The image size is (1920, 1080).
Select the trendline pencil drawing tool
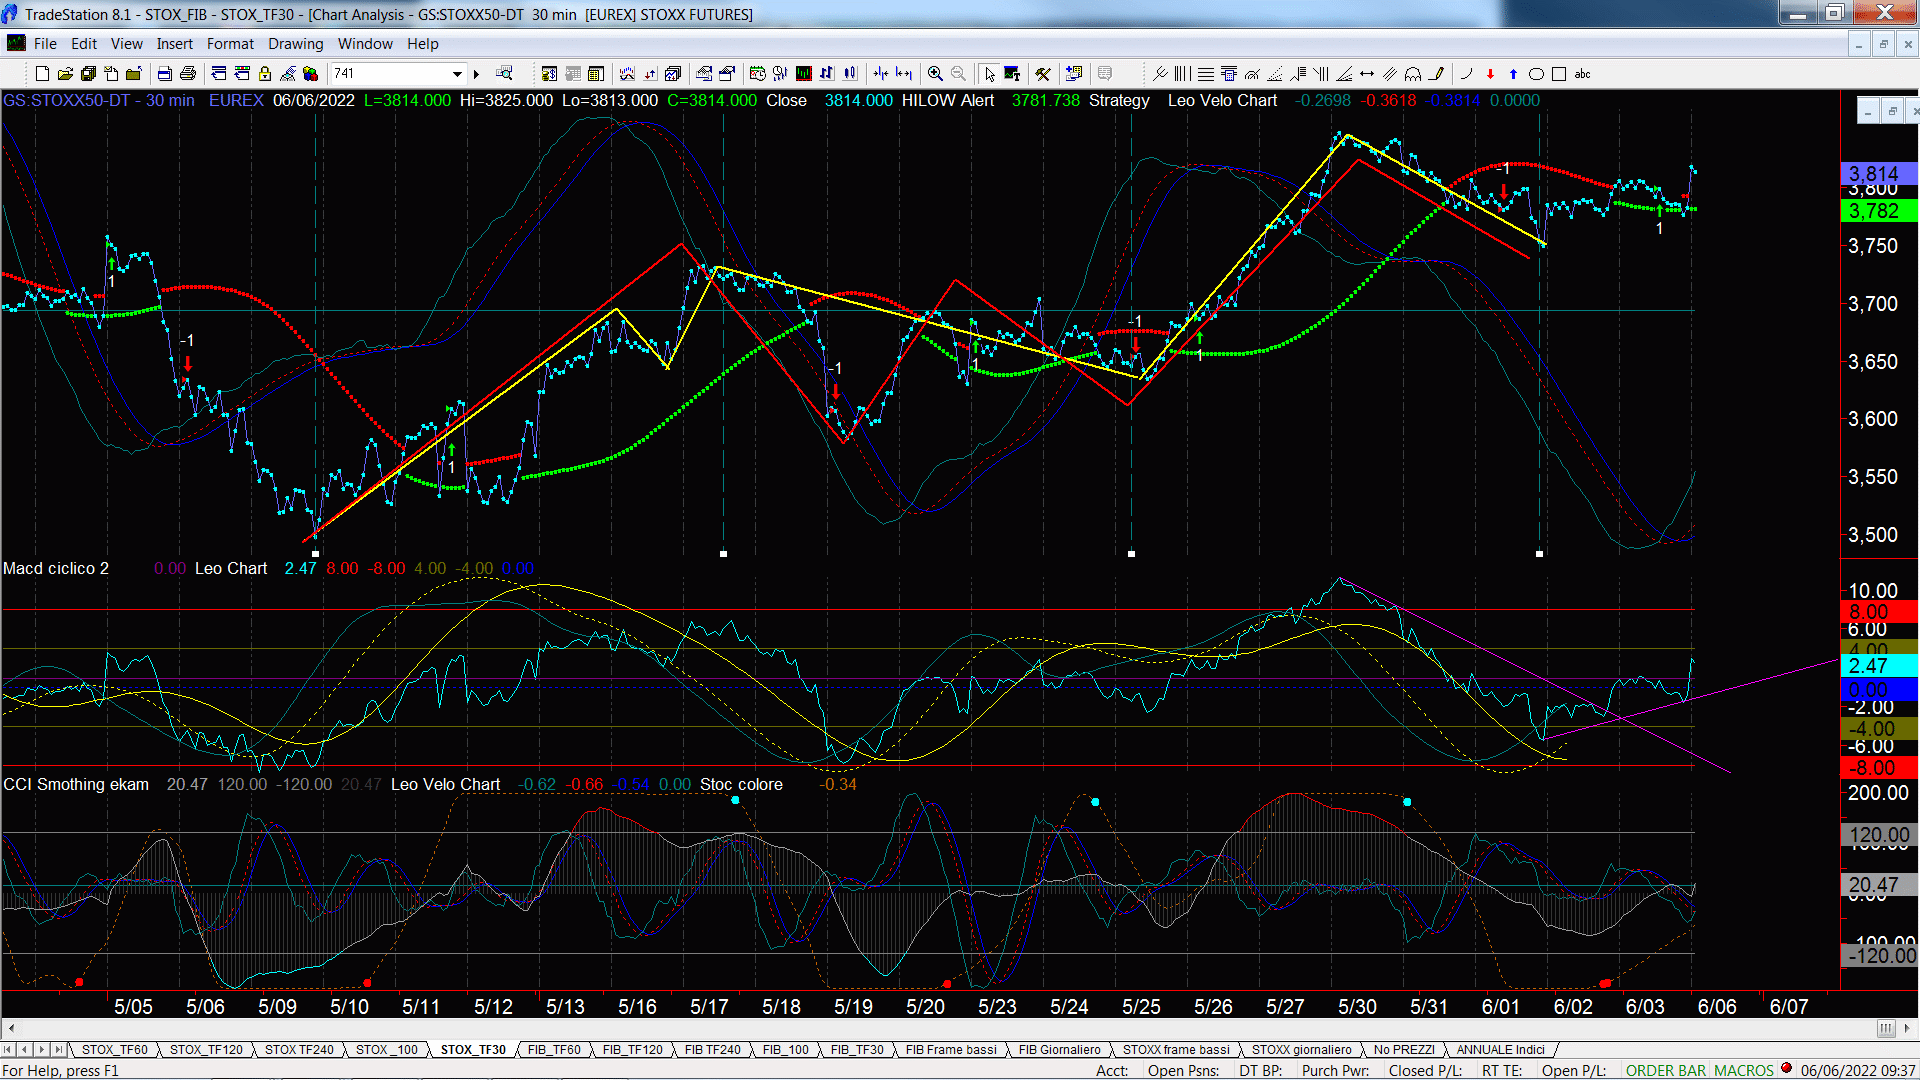click(x=1437, y=74)
